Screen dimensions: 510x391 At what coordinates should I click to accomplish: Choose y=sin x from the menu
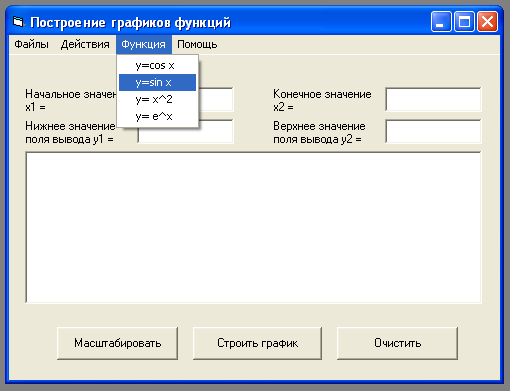157,82
